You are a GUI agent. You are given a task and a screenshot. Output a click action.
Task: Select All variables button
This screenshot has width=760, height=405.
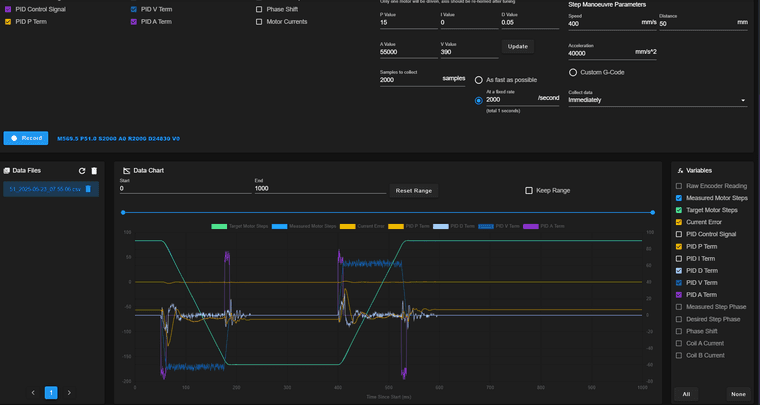[686, 394]
